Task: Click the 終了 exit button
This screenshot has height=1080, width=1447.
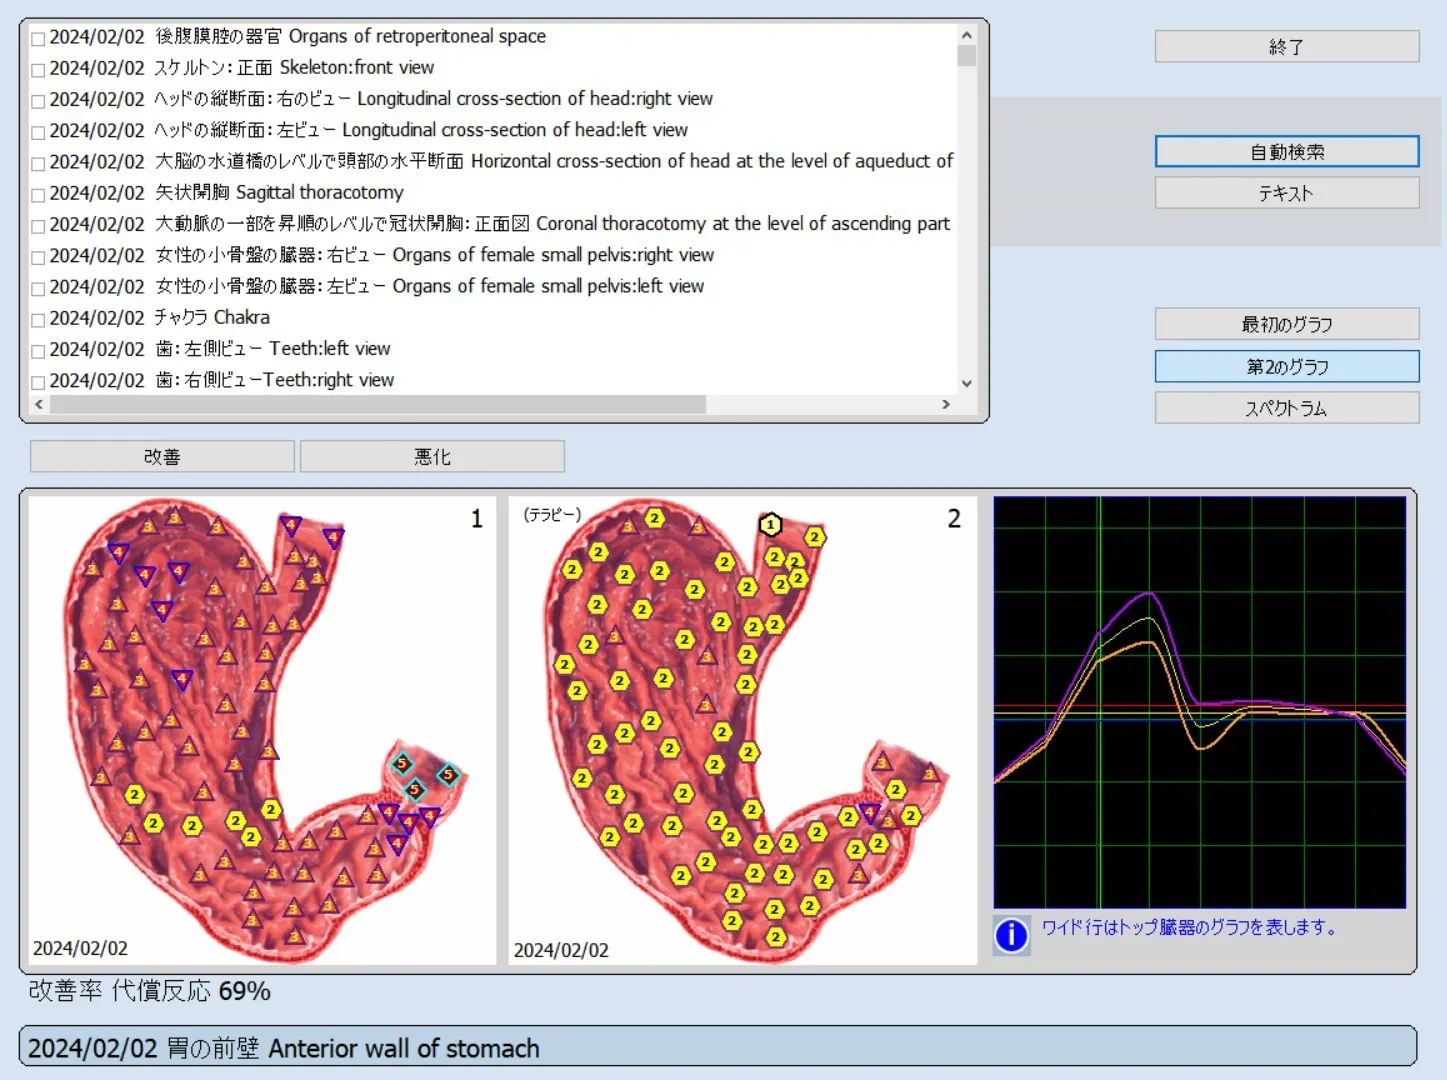Action: coord(1286,47)
